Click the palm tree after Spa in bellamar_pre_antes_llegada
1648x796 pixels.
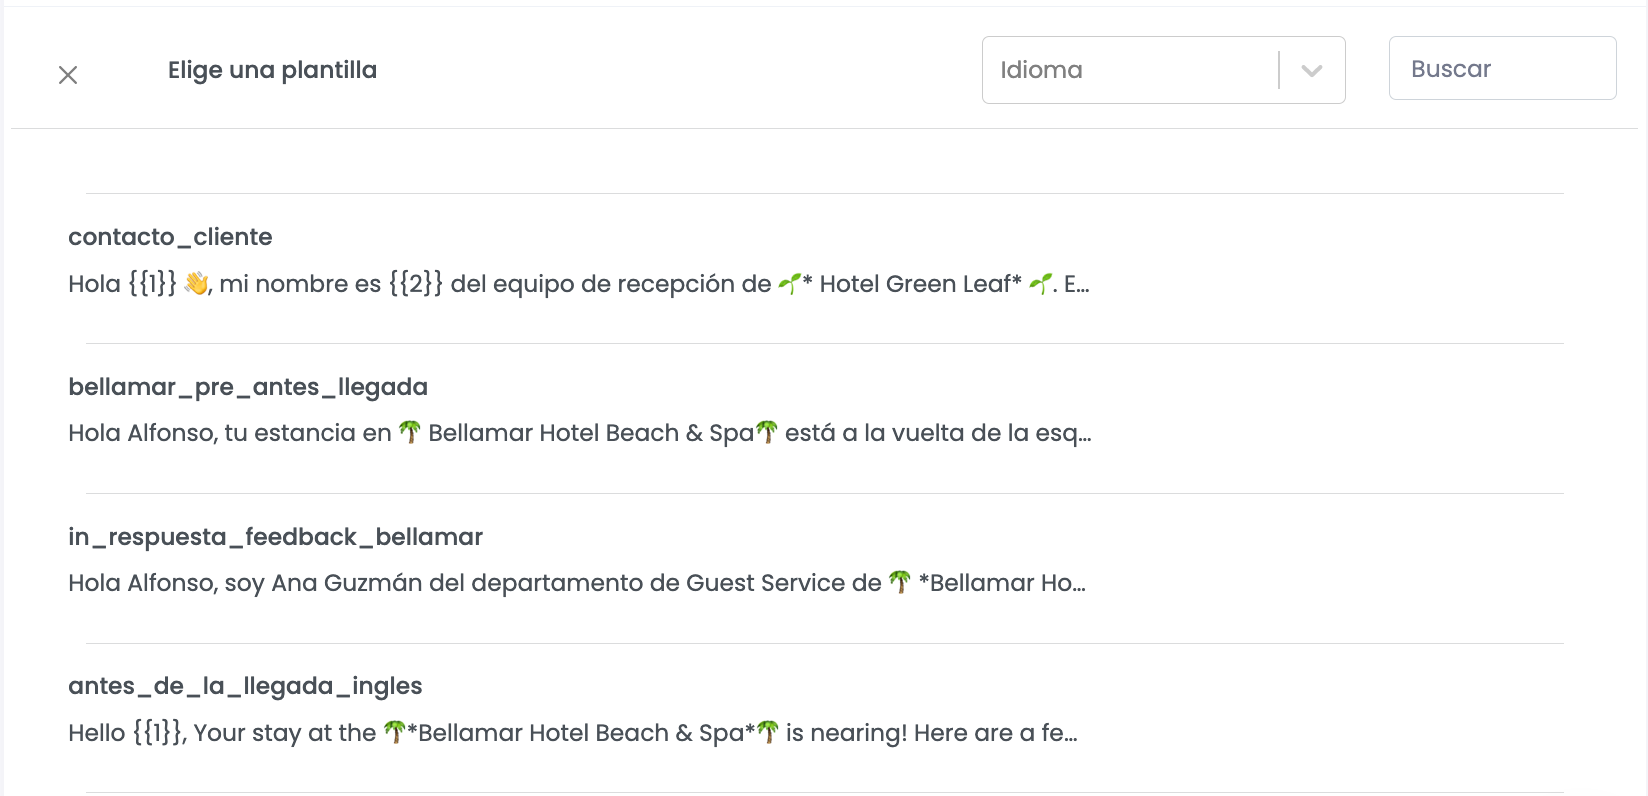coord(767,432)
